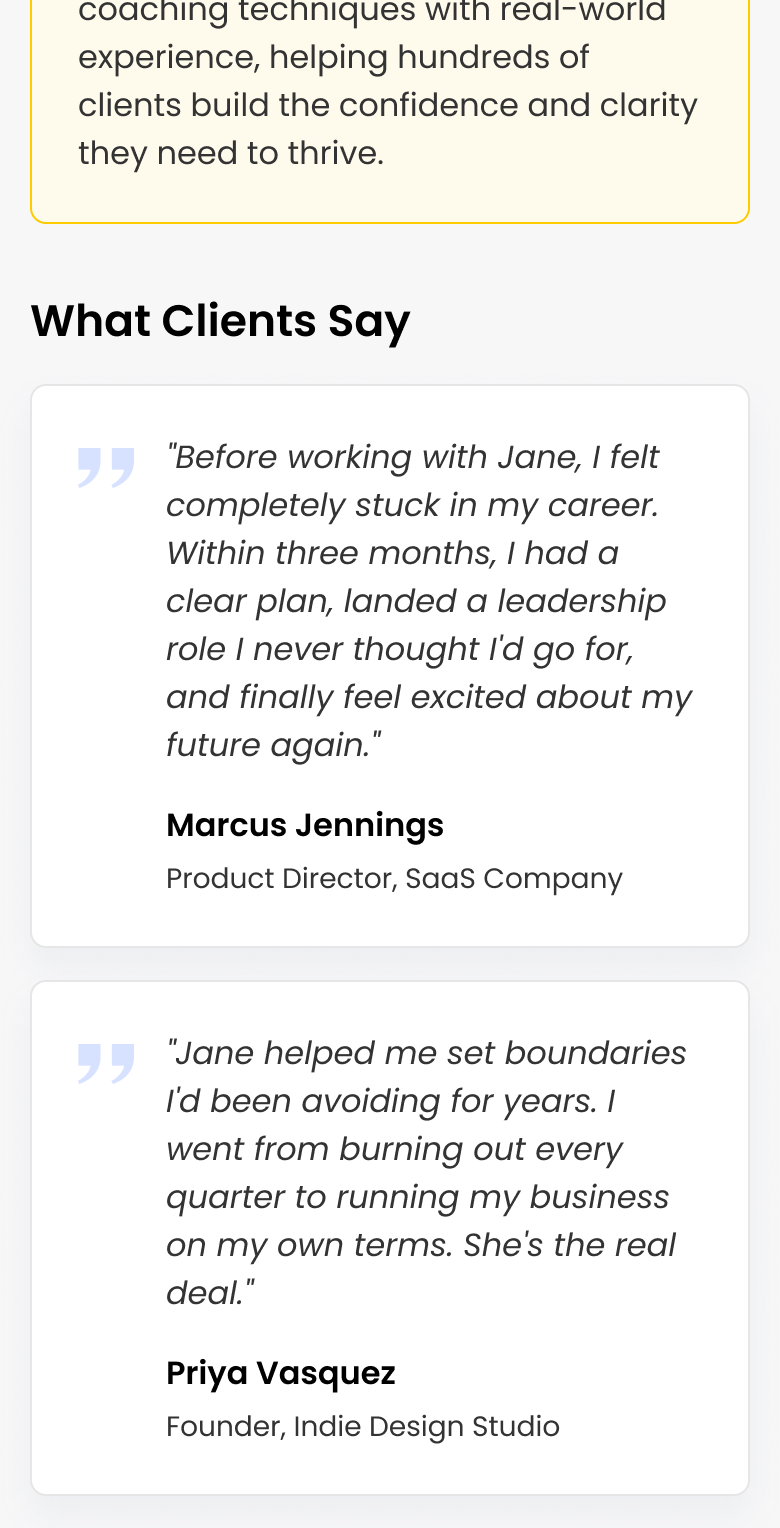Tap the line "clients build the confidence and clarity"
780x1528 pixels.
click(x=388, y=105)
